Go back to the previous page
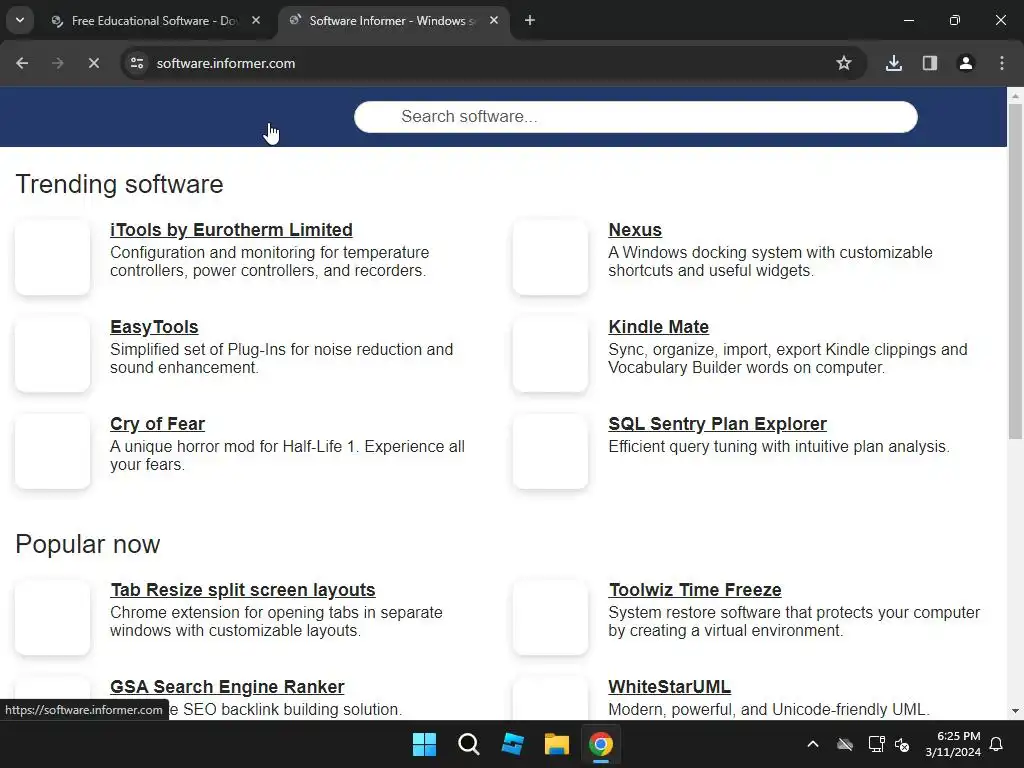 coord(22,63)
